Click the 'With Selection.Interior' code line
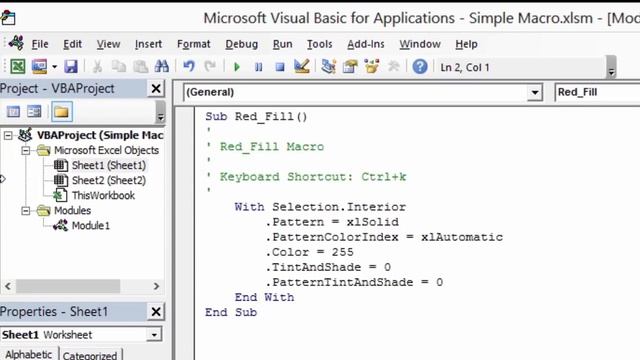Screen dimensions: 640x360 [x=320, y=207]
